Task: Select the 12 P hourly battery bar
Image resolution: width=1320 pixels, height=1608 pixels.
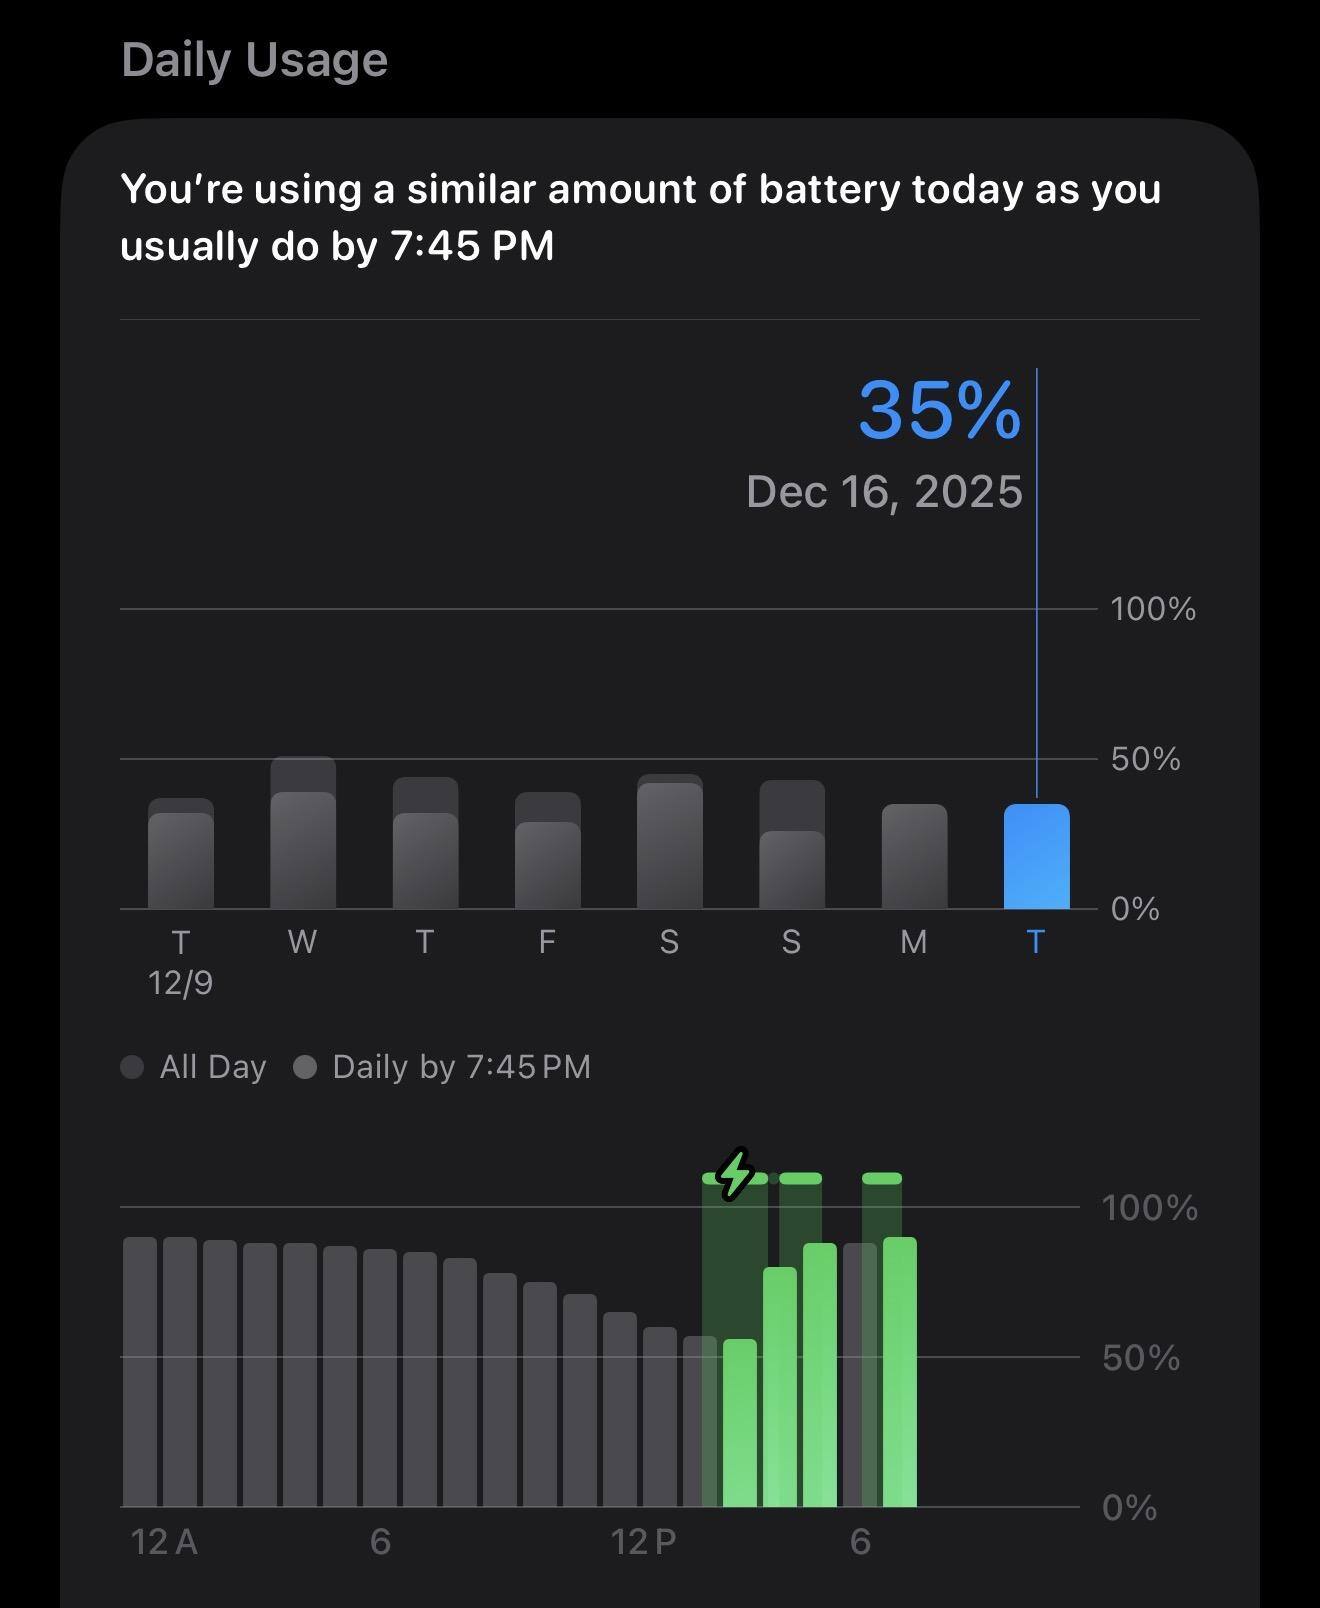Action: [620, 1408]
